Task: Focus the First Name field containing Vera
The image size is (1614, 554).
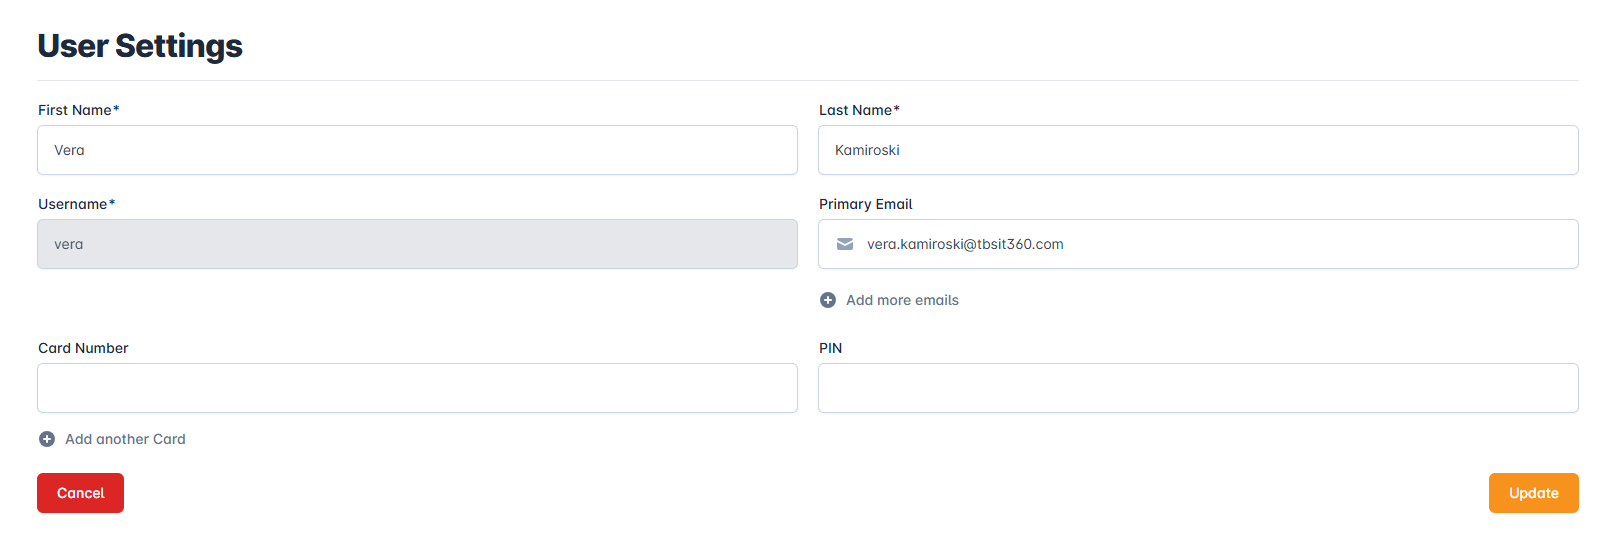Action: coord(417,150)
